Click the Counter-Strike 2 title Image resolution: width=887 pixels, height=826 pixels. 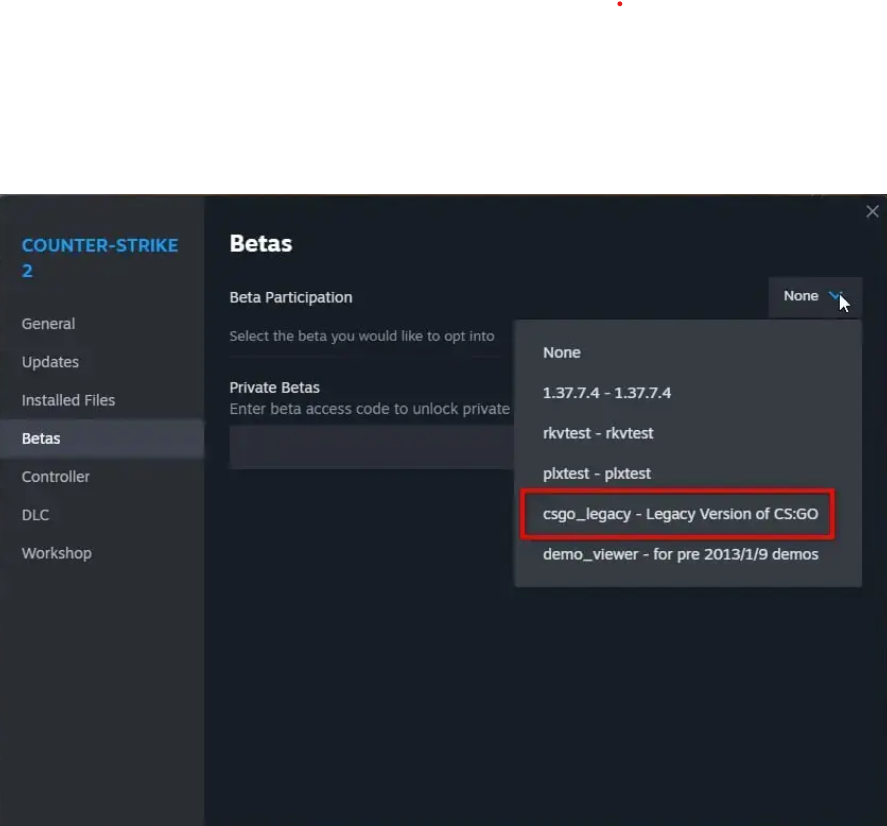click(100, 258)
